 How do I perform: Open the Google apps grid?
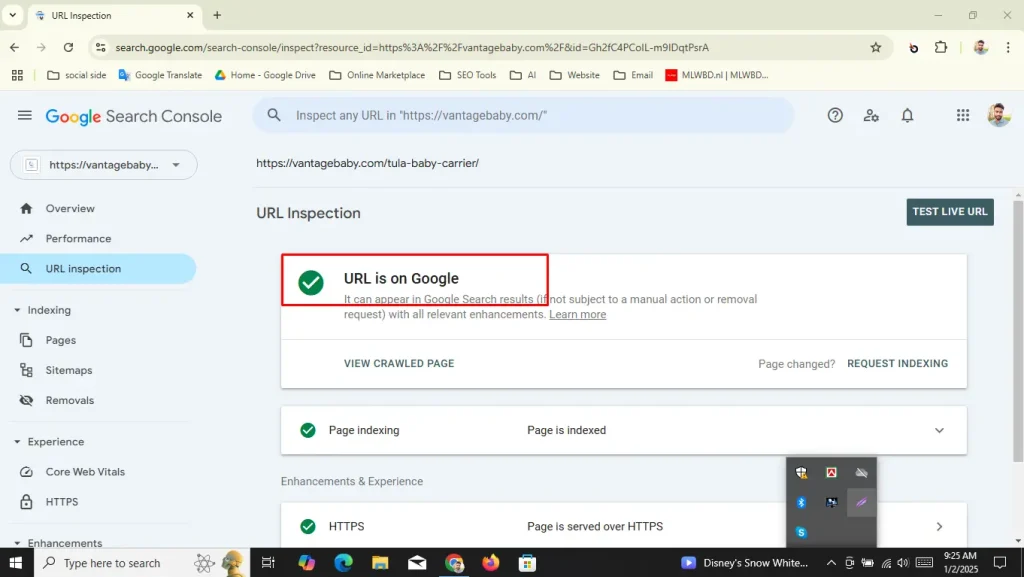tap(963, 116)
